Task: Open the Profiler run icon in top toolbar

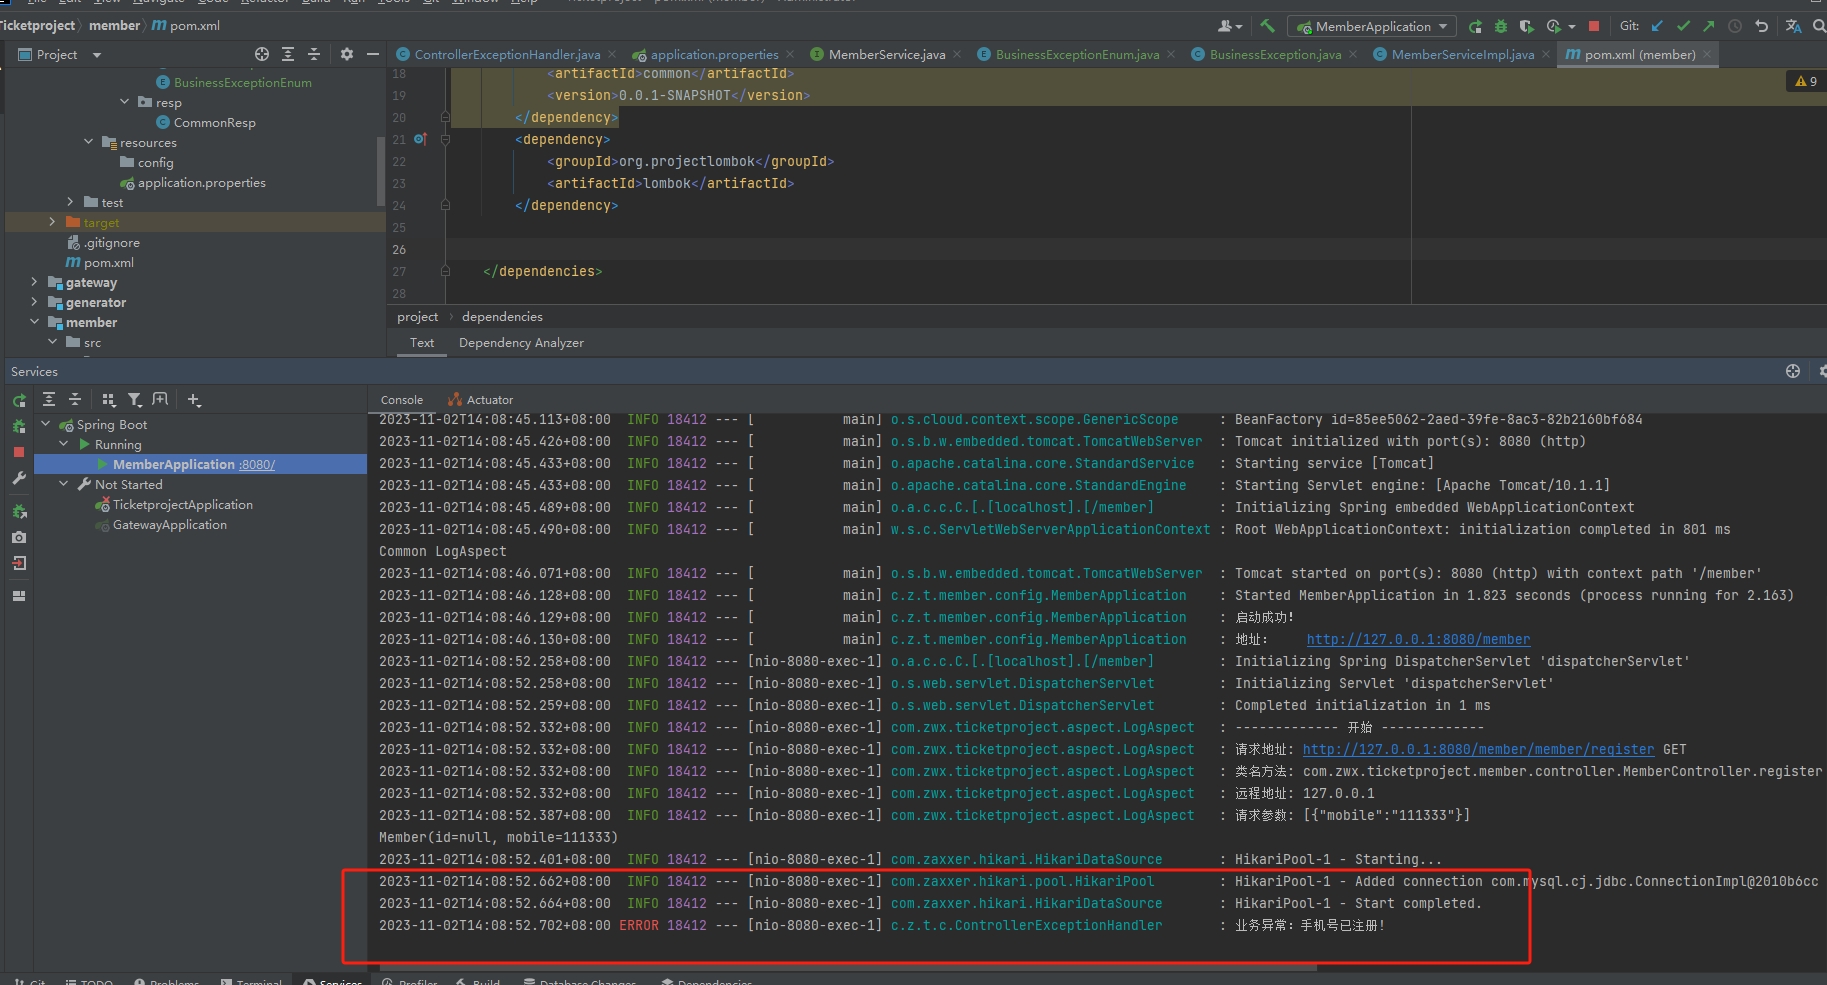Action: click(x=1553, y=27)
